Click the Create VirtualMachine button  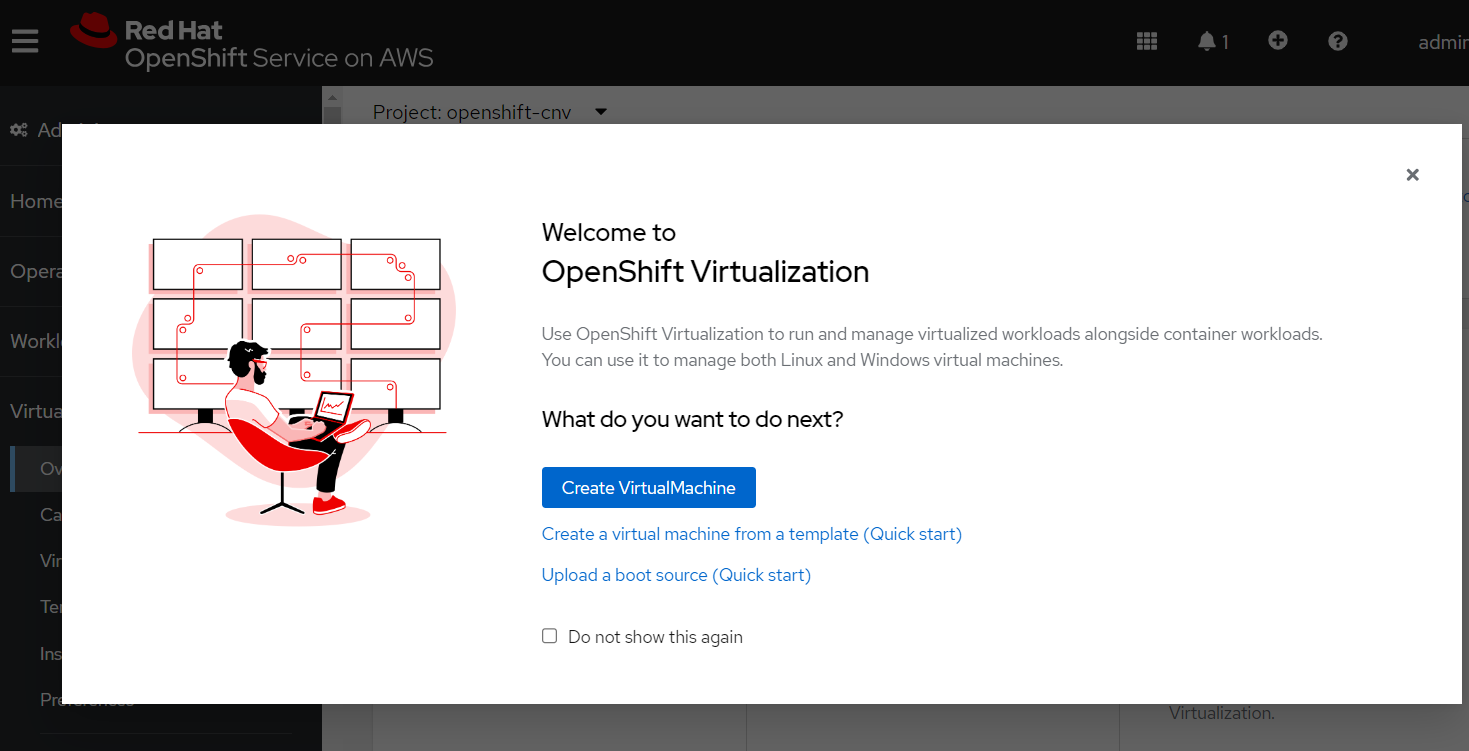648,487
